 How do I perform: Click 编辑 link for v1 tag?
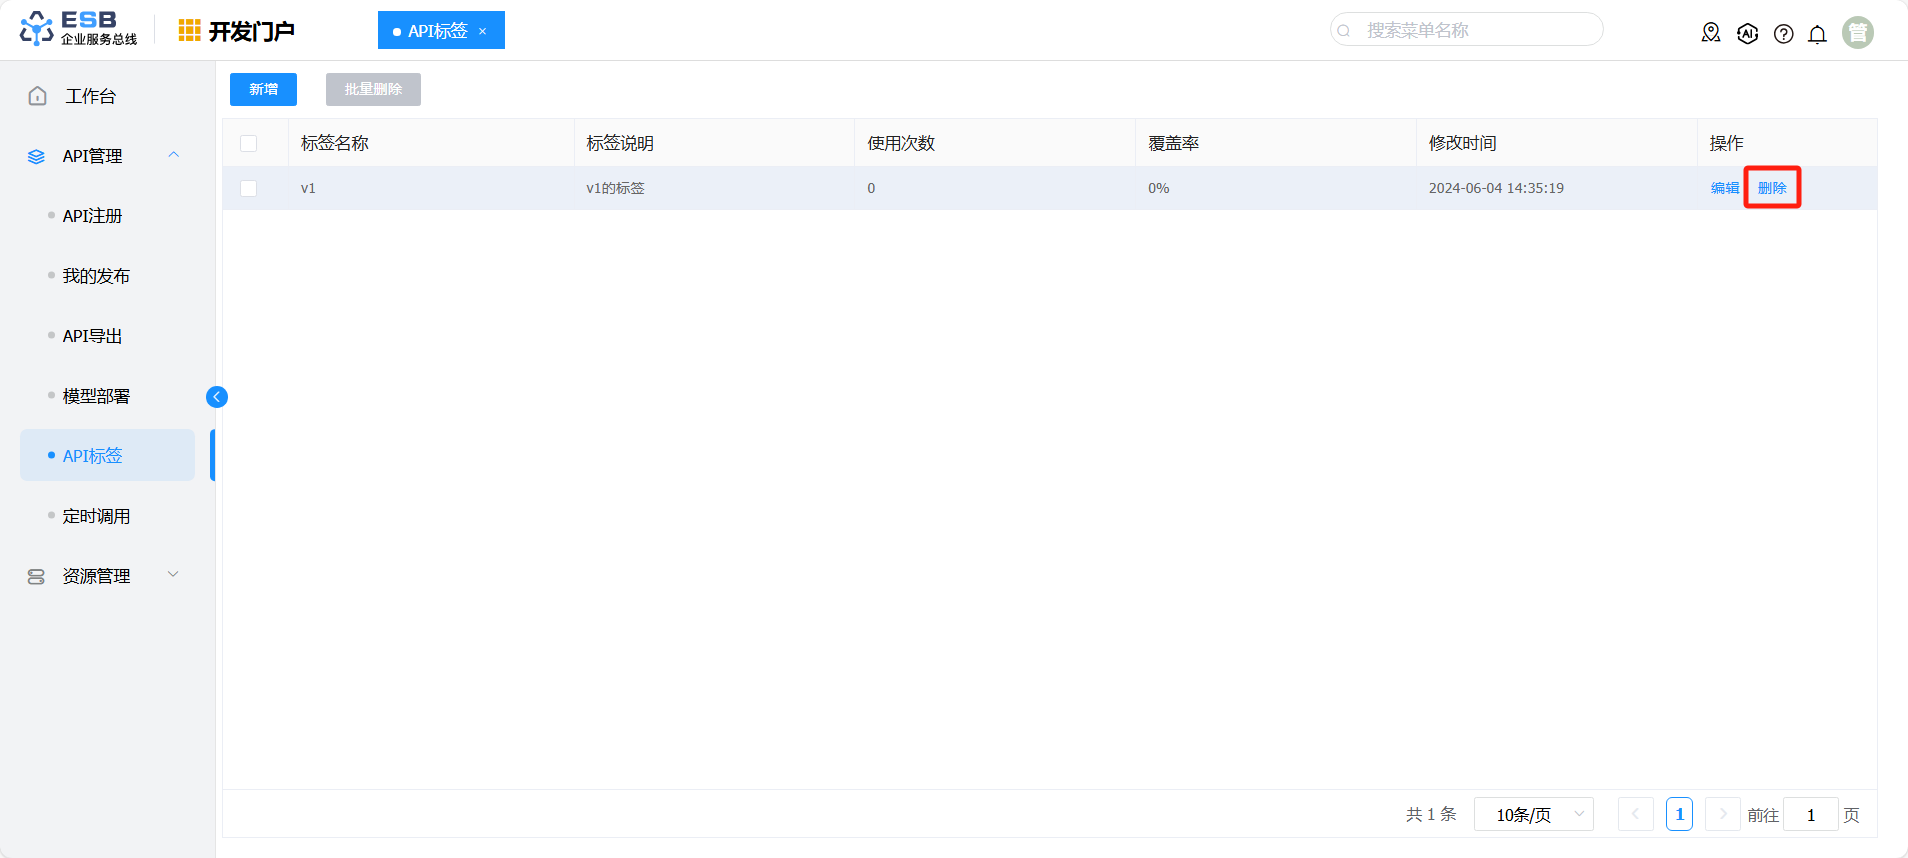pyautogui.click(x=1724, y=188)
